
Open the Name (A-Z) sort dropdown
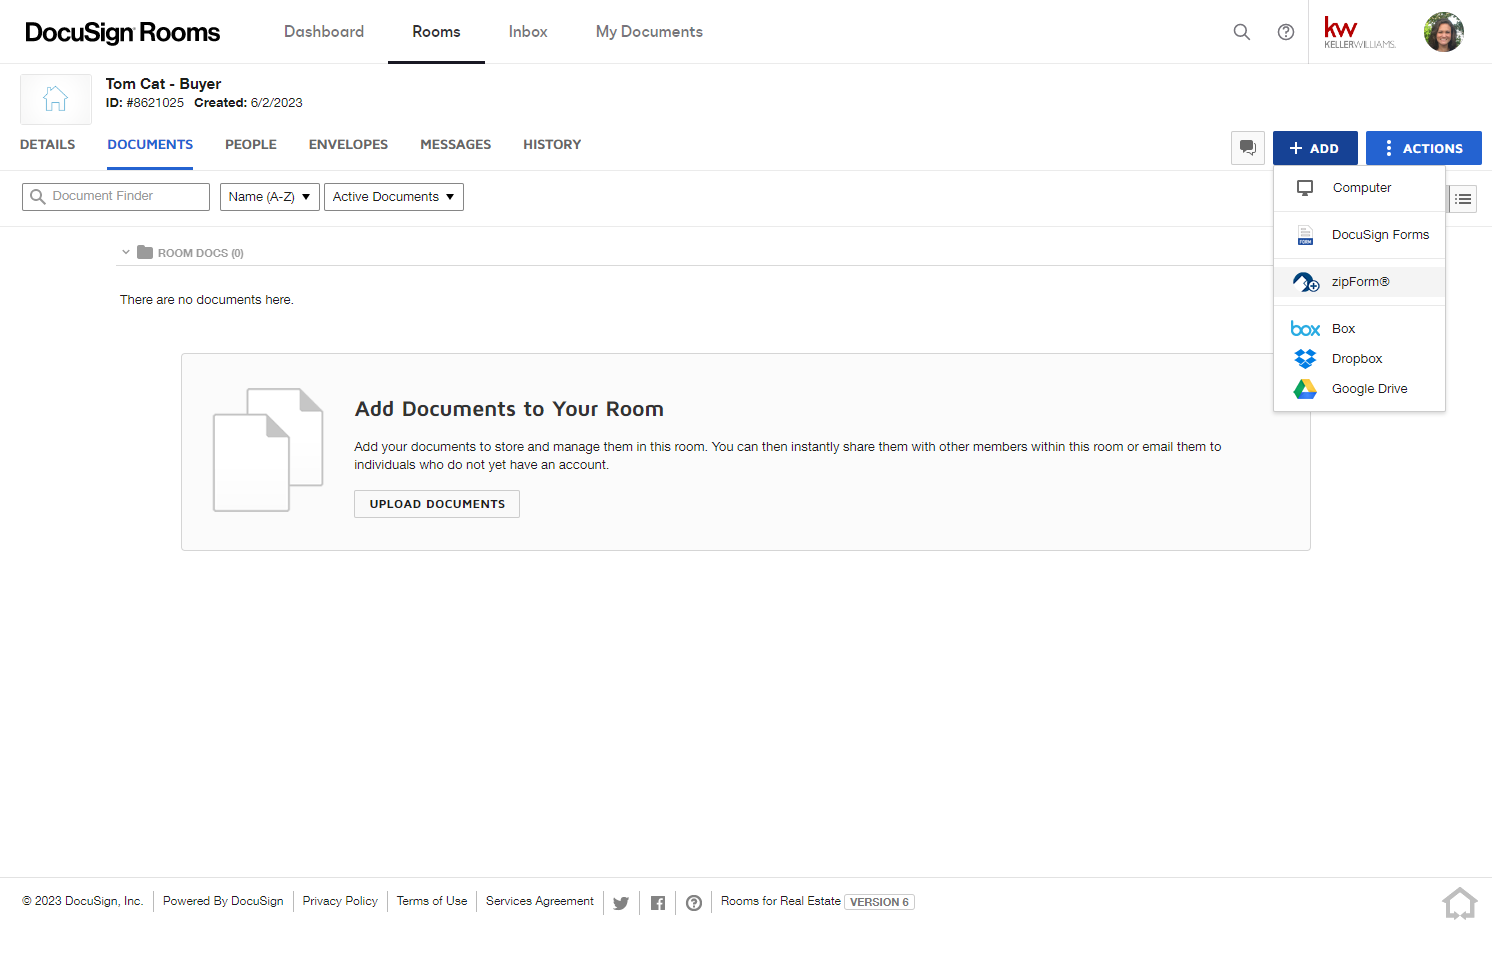[270, 197]
